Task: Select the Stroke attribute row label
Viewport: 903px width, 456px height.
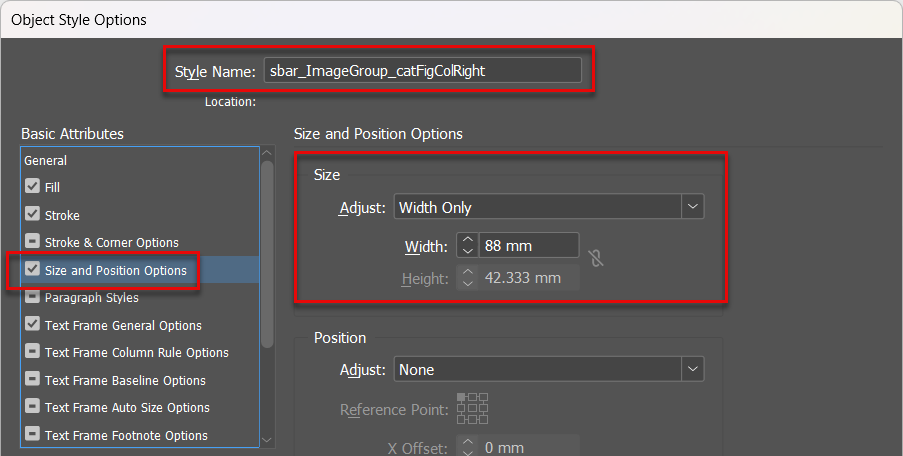Action: click(62, 215)
